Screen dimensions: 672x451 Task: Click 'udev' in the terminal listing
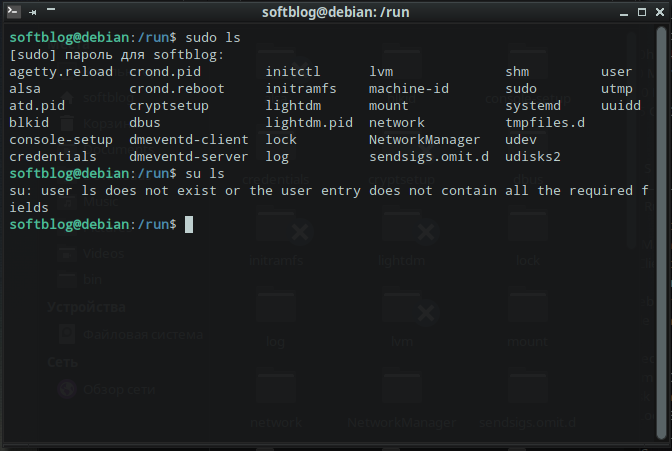point(521,140)
